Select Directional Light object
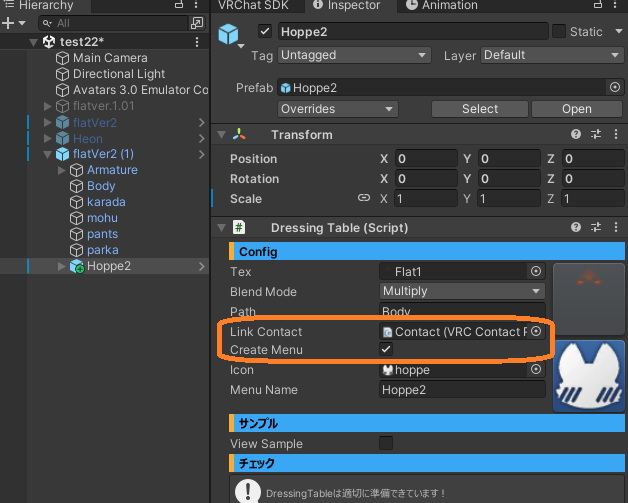The image size is (628, 503). coord(119,74)
